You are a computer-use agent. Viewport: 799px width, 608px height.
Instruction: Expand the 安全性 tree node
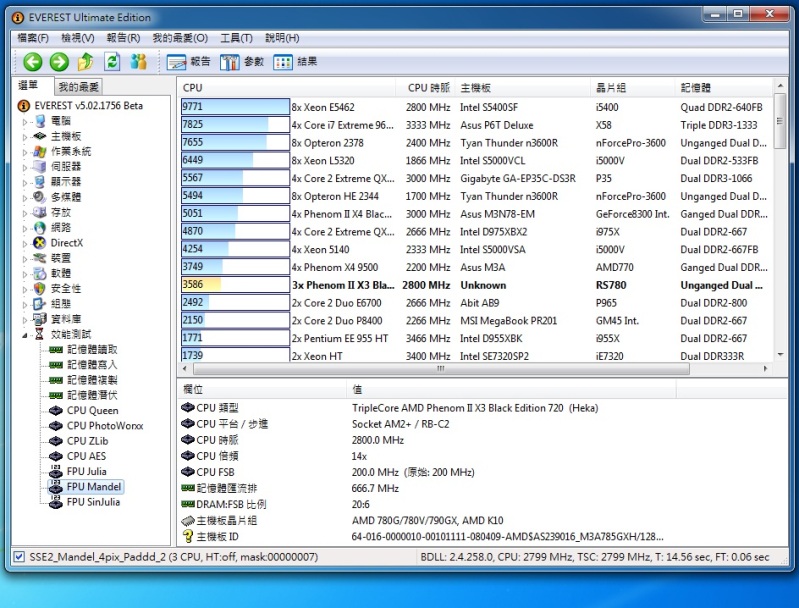click(24, 289)
